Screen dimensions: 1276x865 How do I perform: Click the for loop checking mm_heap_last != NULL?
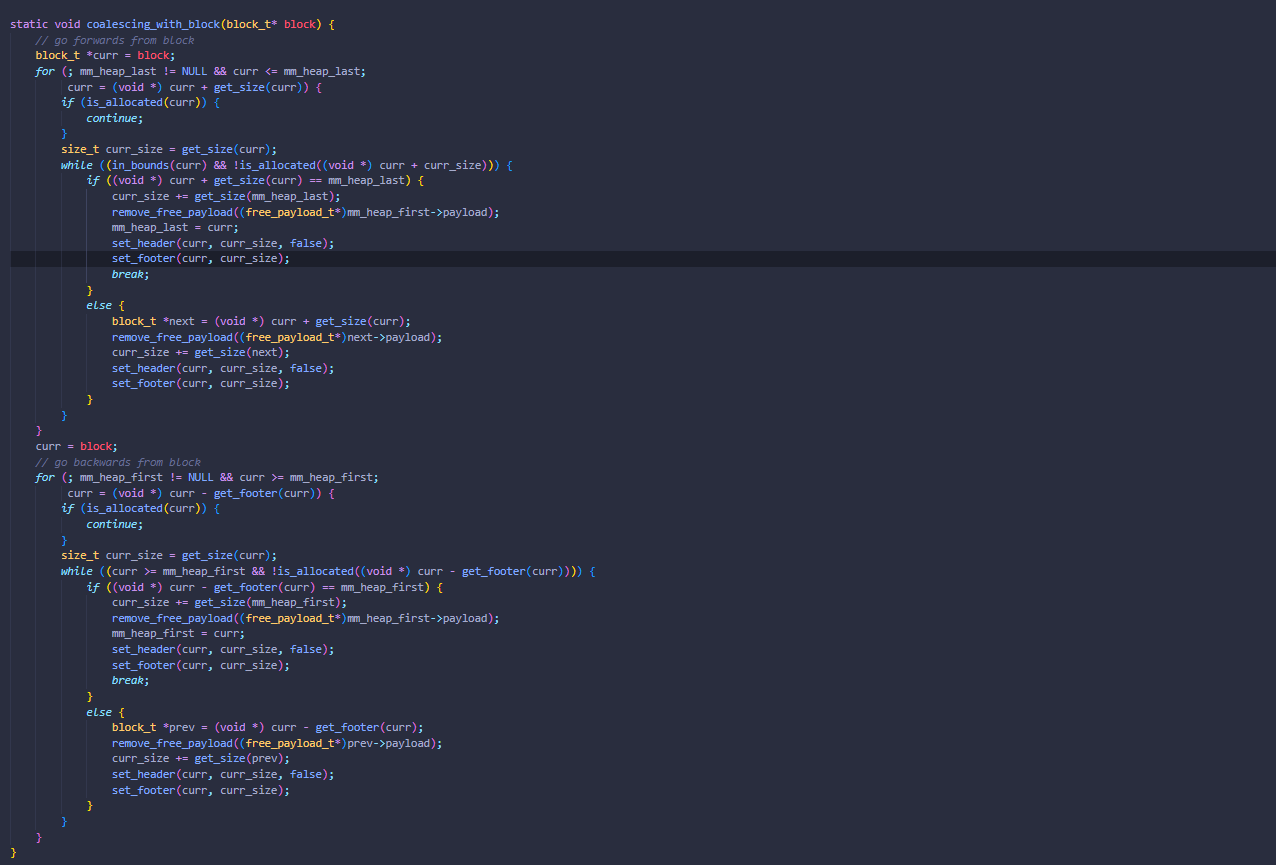[200, 71]
